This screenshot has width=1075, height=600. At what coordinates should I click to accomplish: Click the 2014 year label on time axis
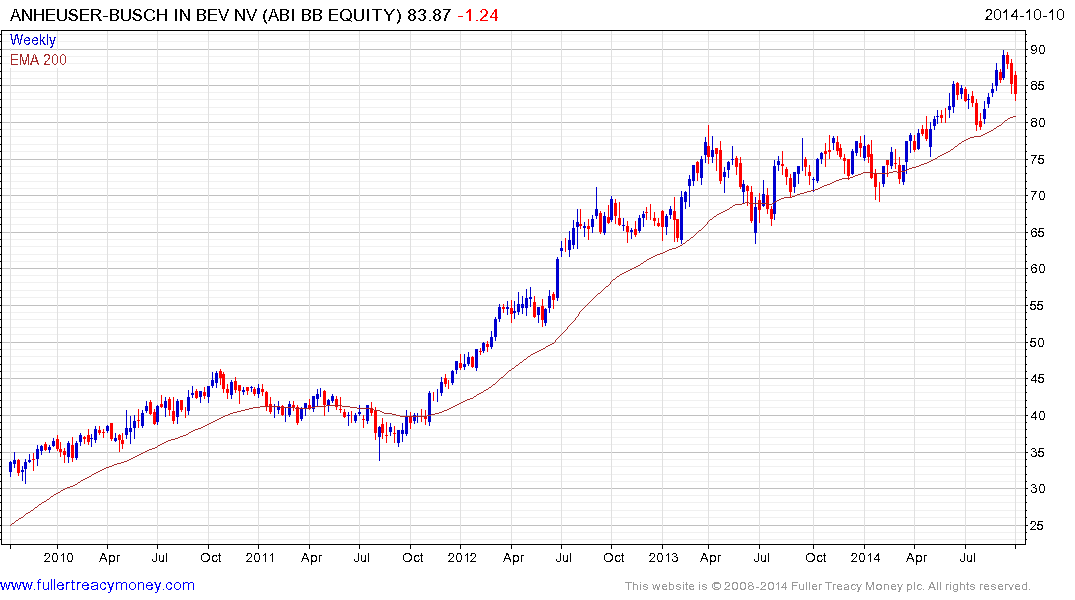coord(865,557)
